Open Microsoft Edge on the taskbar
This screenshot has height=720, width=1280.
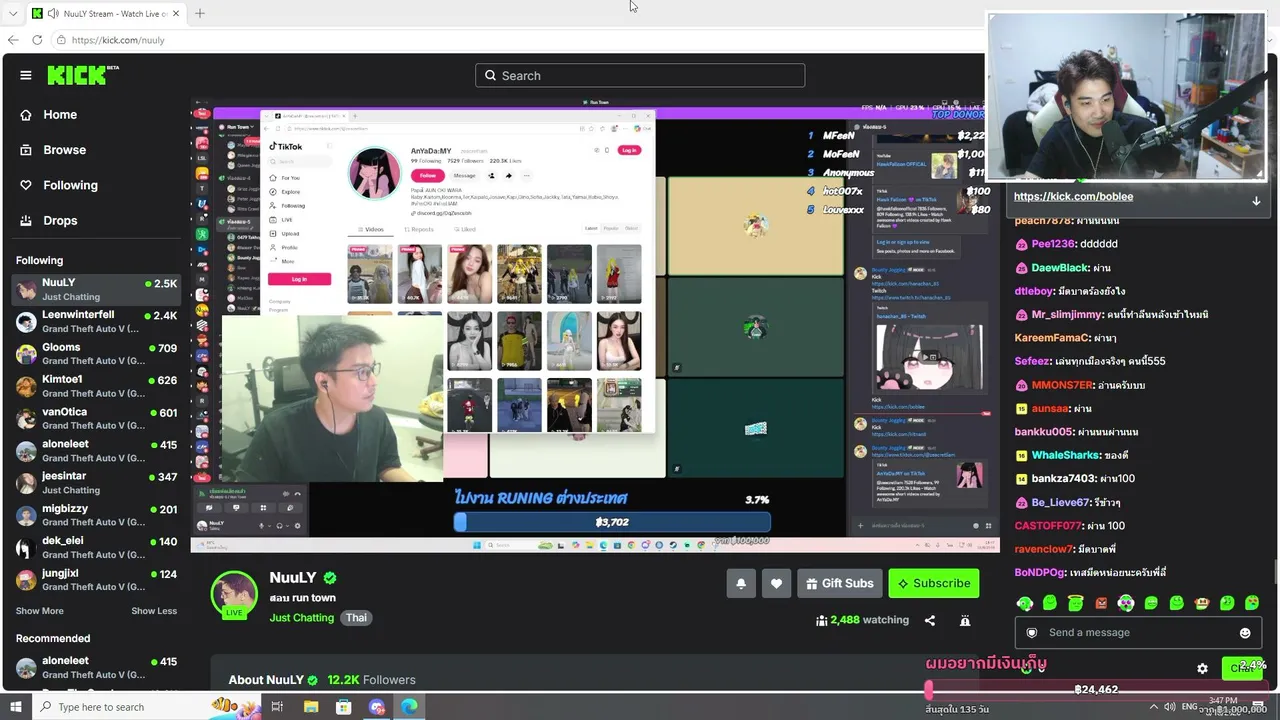coord(410,707)
